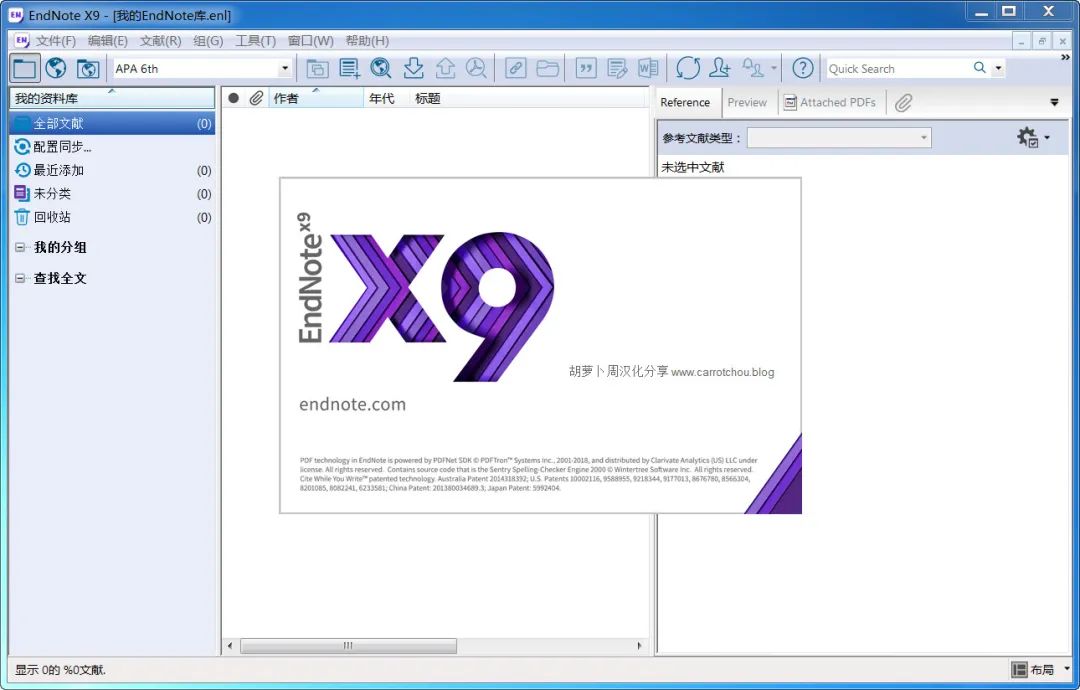
Task: Switch to the Preview tab
Action: coord(747,103)
